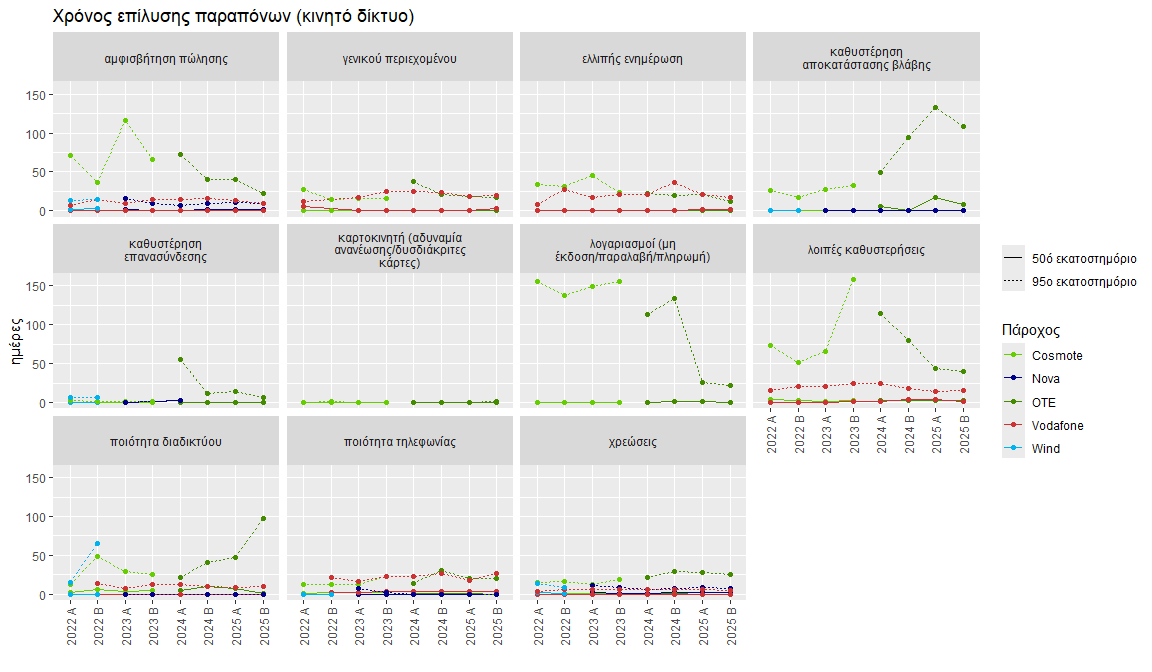Select the λογαριασμοί panel title

coord(633,250)
